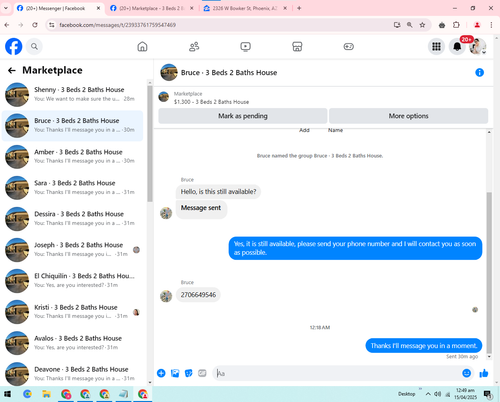The image size is (500, 402).
Task: Open Windows Start menu
Action: (x=7, y=394)
